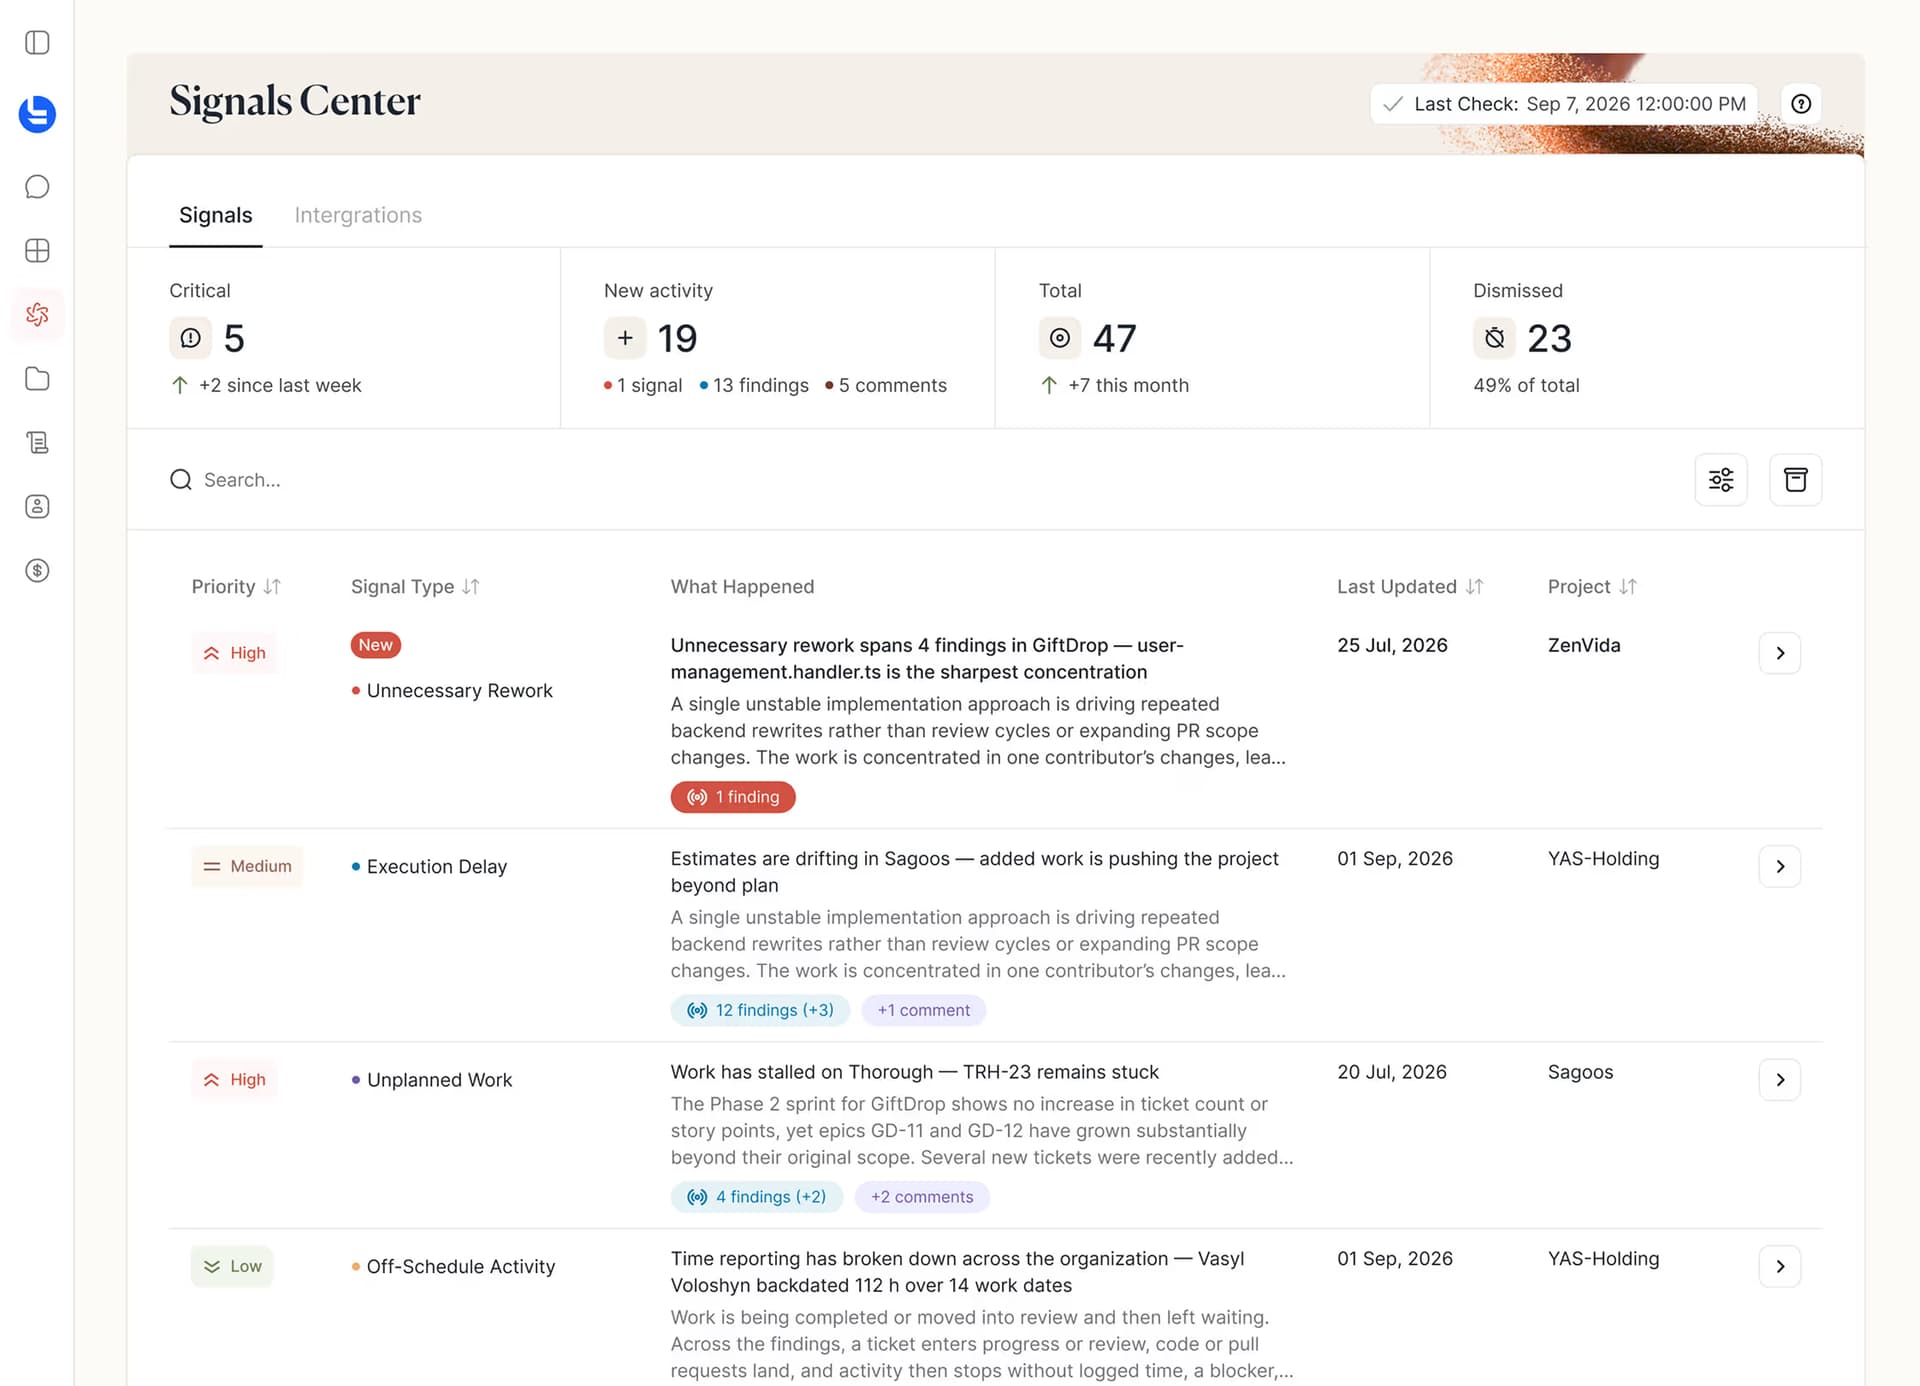Image resolution: width=1920 pixels, height=1386 pixels.
Task: Sort by Priority column arrows
Action: pyautogui.click(x=272, y=587)
